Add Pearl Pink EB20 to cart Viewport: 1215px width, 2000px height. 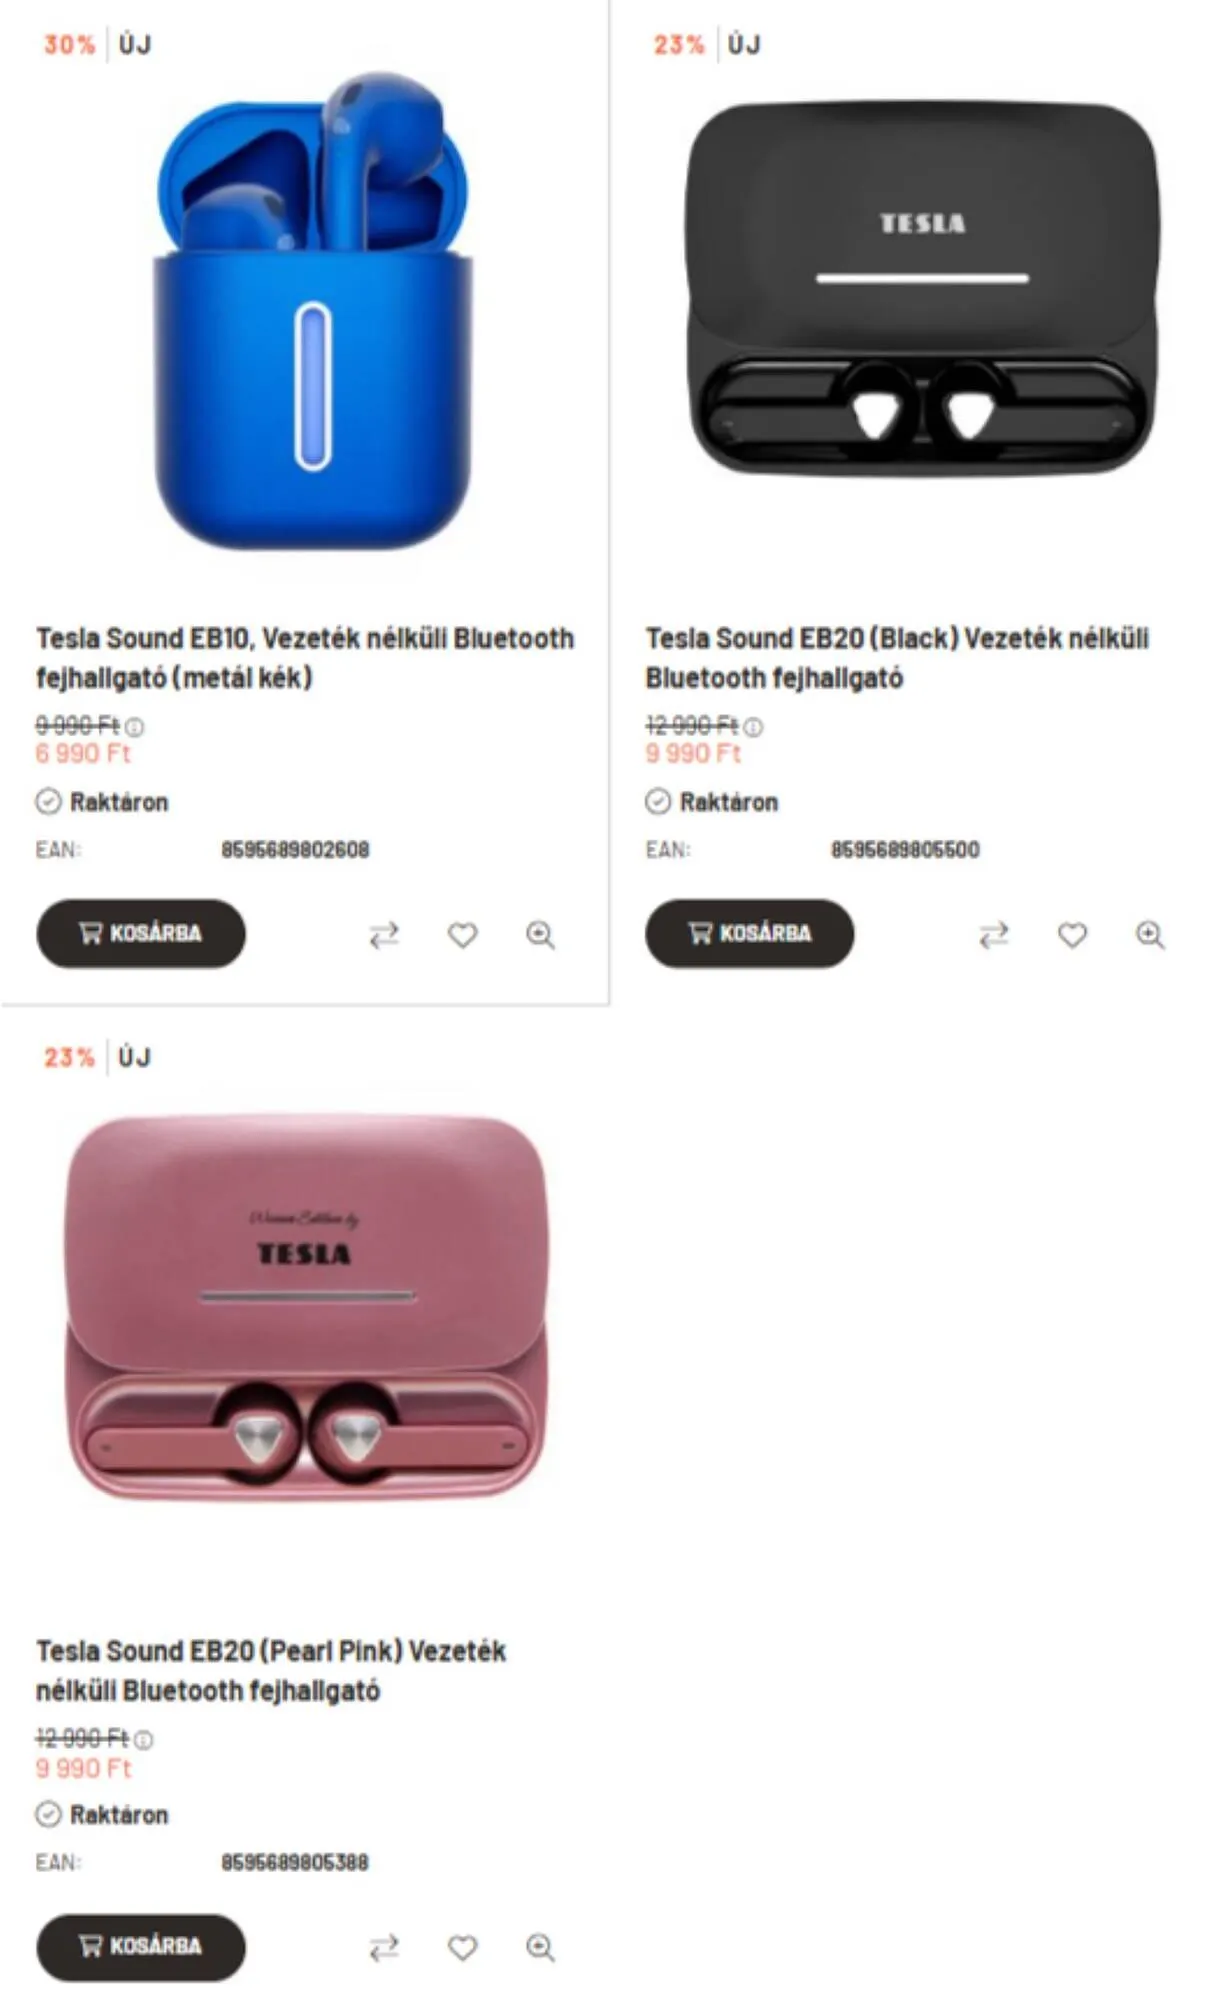[x=141, y=1946]
